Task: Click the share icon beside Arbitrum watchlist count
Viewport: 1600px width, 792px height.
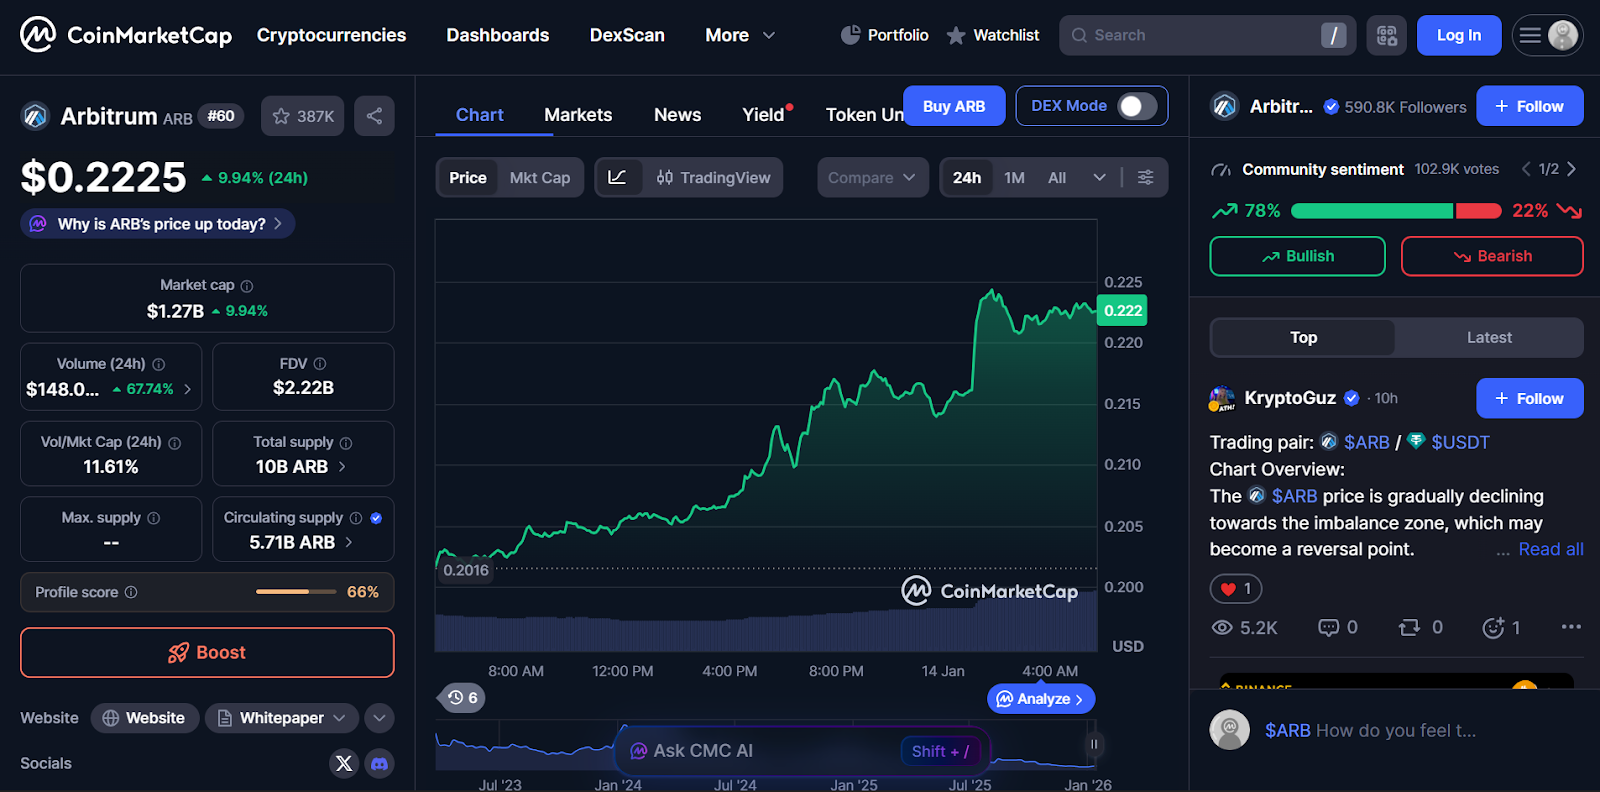Action: (x=374, y=116)
